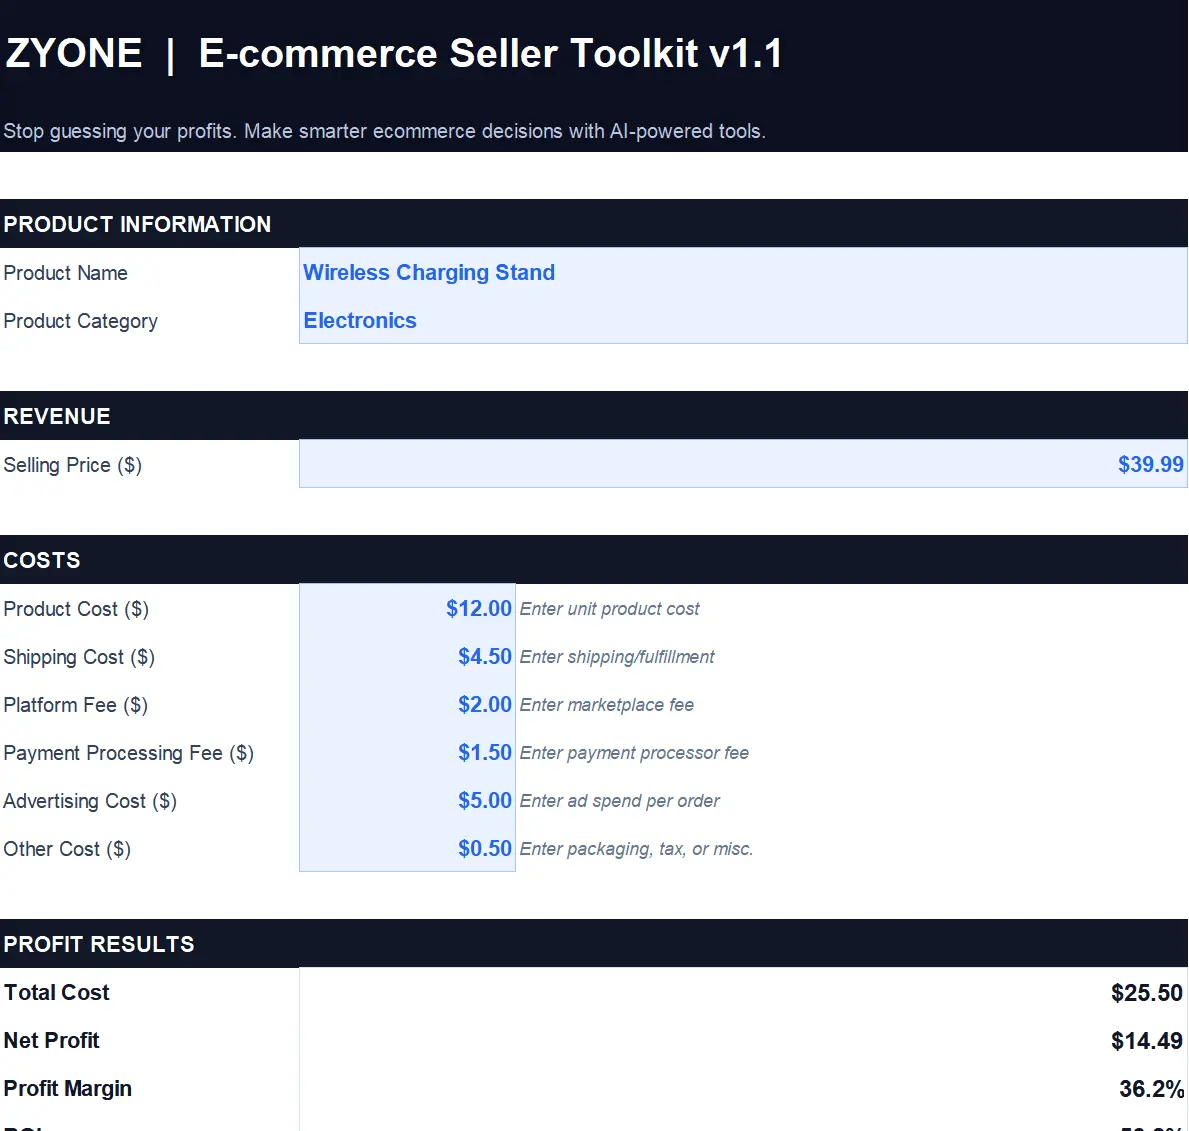Click the hint 'Enter packaging, tax, or misc.'
The image size is (1189, 1131).
(636, 849)
